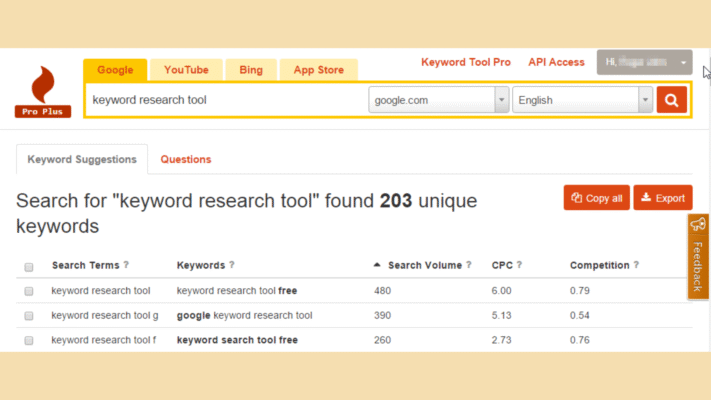Click the Competition help question mark
The height and width of the screenshot is (400, 711).
[636, 265]
